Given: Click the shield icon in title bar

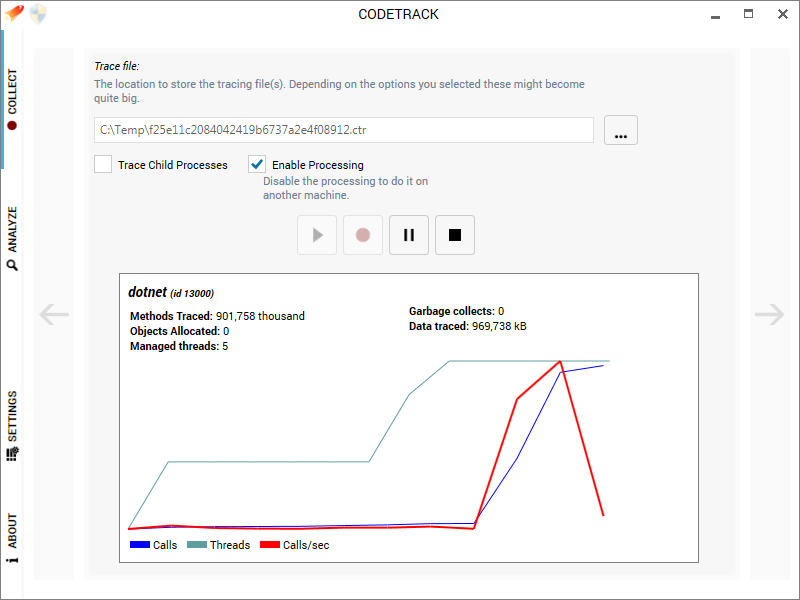Looking at the screenshot, I should [x=38, y=14].
